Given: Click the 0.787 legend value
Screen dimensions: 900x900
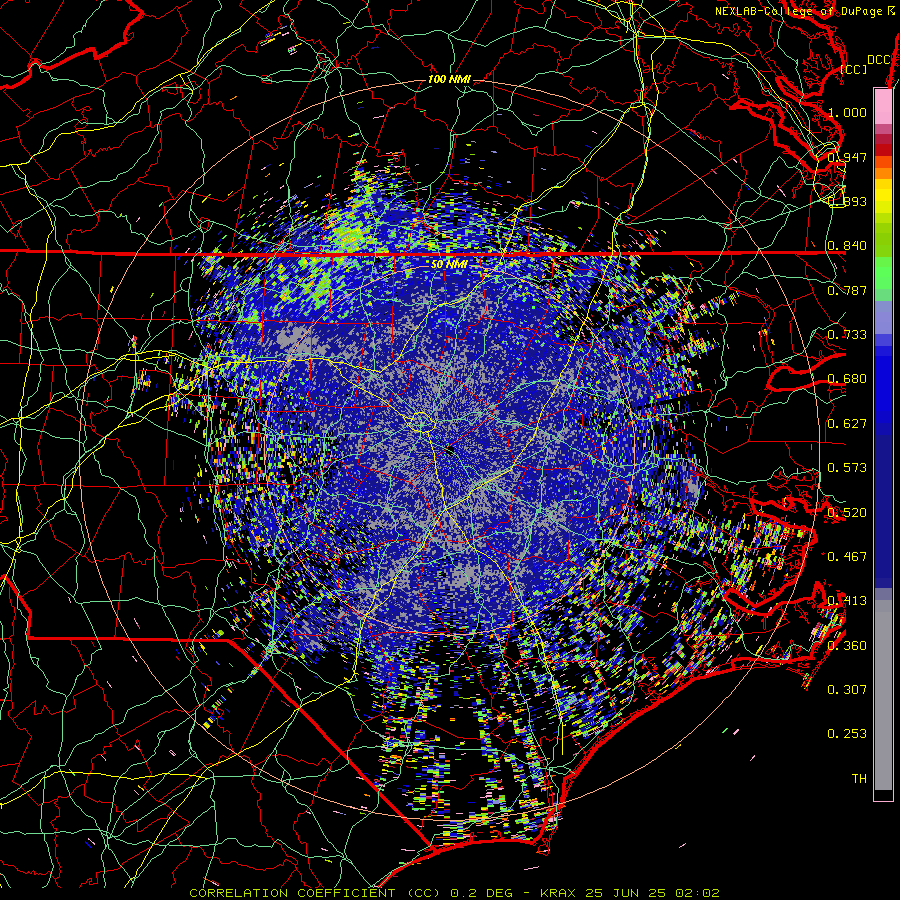Looking at the screenshot, I should coord(847,290).
